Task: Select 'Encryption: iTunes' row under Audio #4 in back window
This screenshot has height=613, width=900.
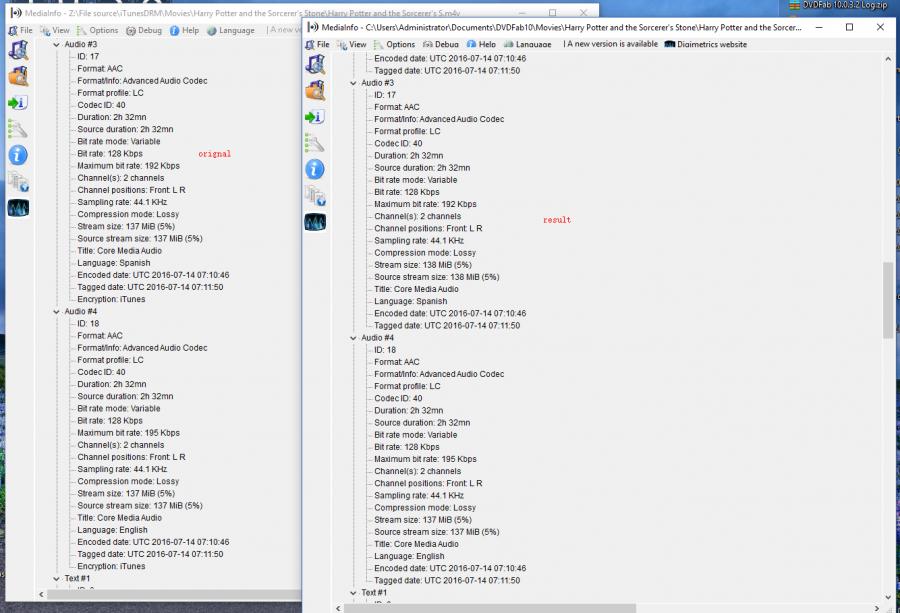Action: [x=111, y=566]
